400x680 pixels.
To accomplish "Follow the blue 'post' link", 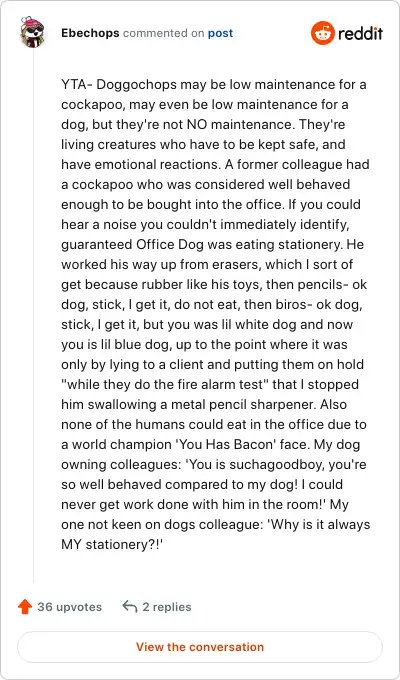I will pos(220,33).
